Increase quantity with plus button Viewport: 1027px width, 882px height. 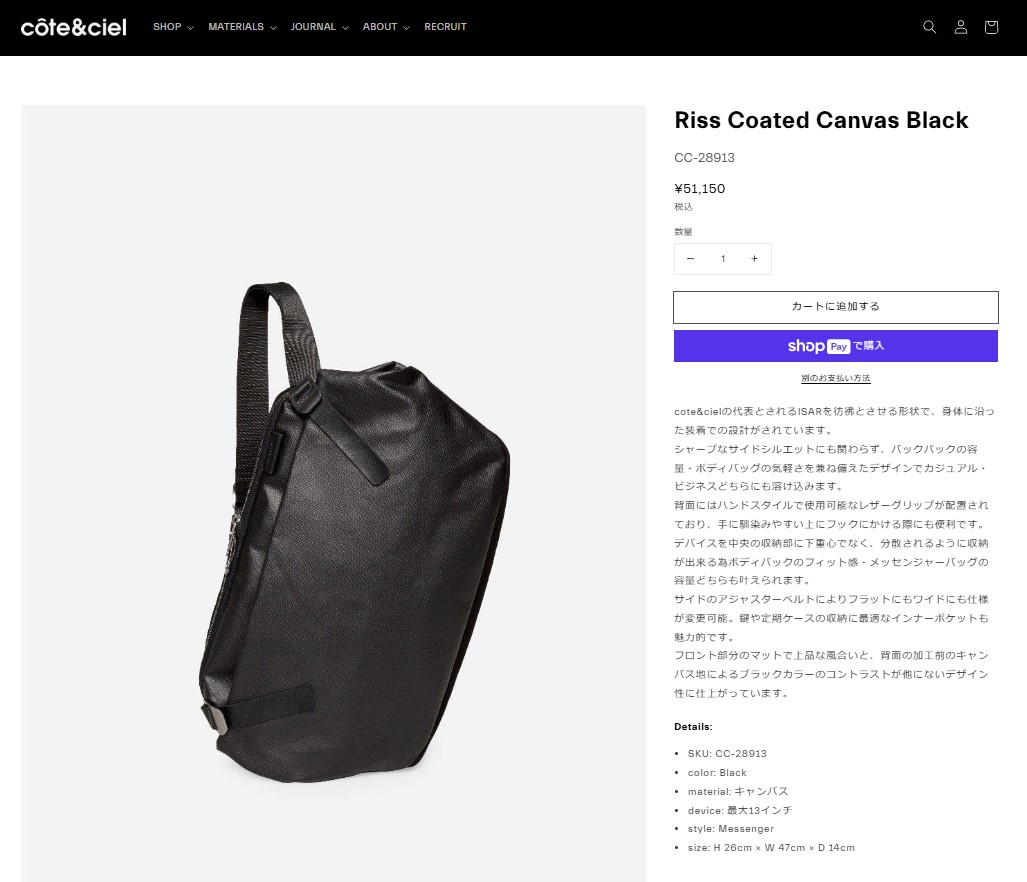point(755,259)
